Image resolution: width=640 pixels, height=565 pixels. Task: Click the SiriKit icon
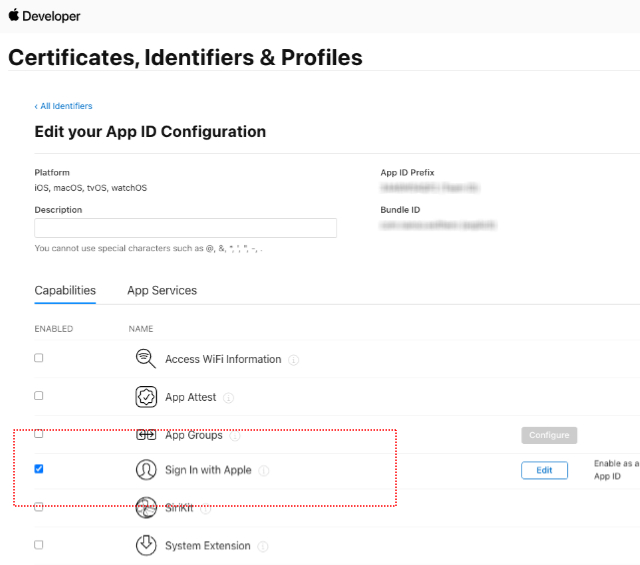(x=146, y=507)
